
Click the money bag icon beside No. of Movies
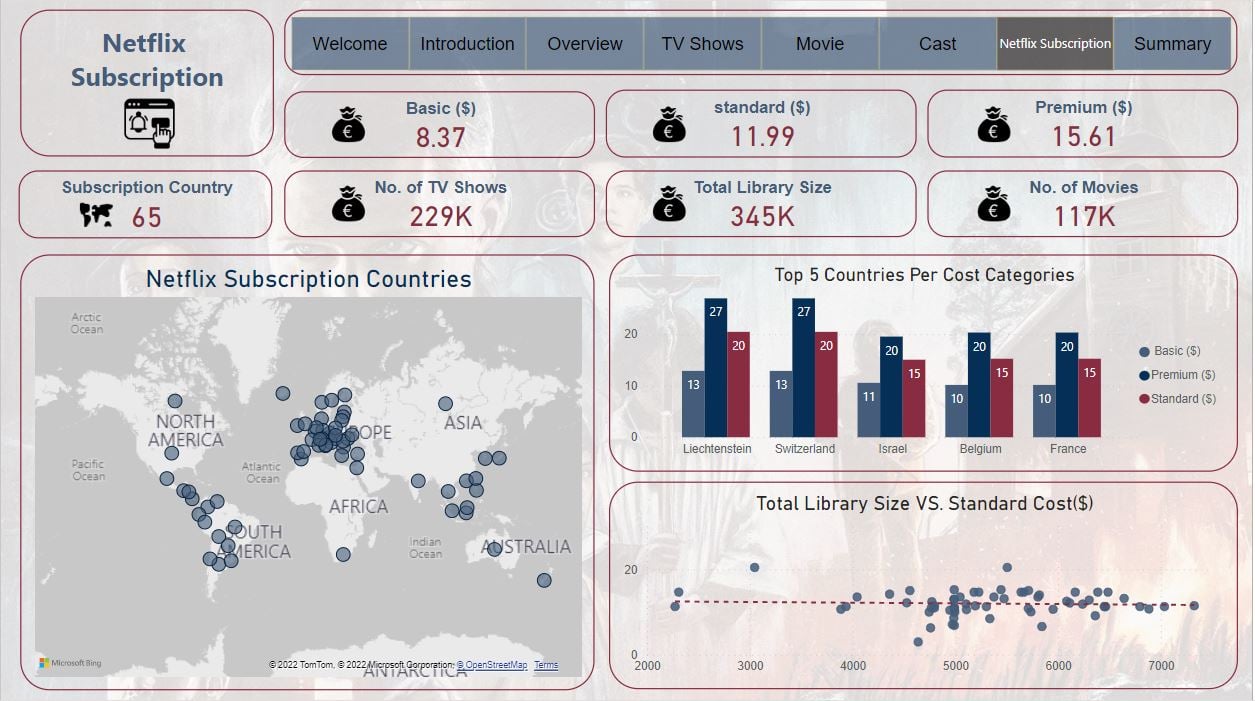(993, 204)
